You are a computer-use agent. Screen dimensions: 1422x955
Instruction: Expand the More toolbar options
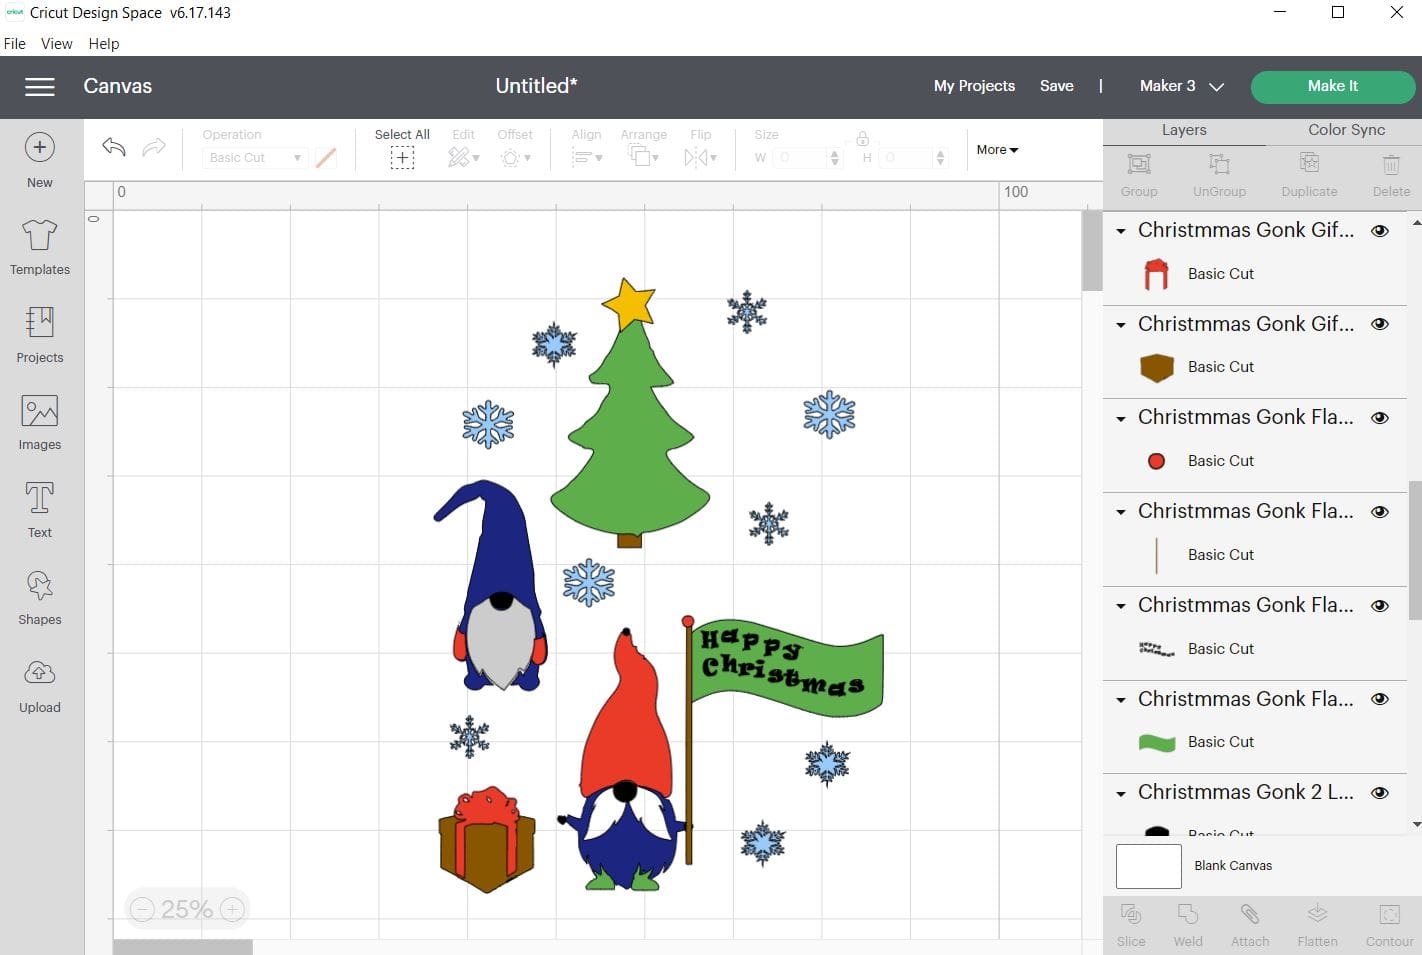click(997, 150)
